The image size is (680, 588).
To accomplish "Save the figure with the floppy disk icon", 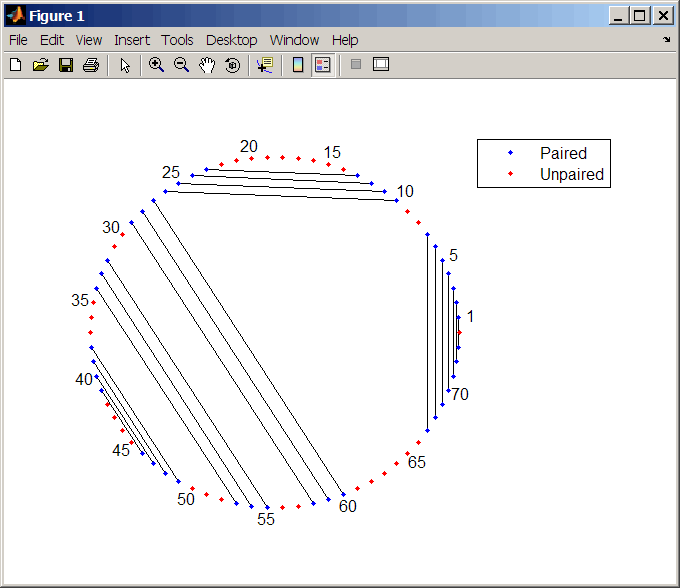I will point(66,65).
